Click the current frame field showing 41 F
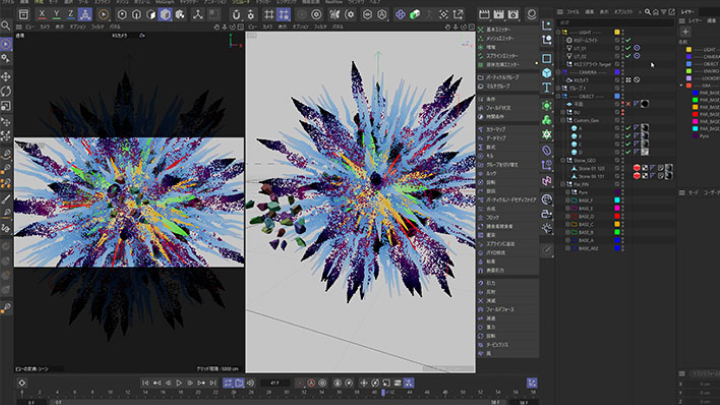 (275, 383)
